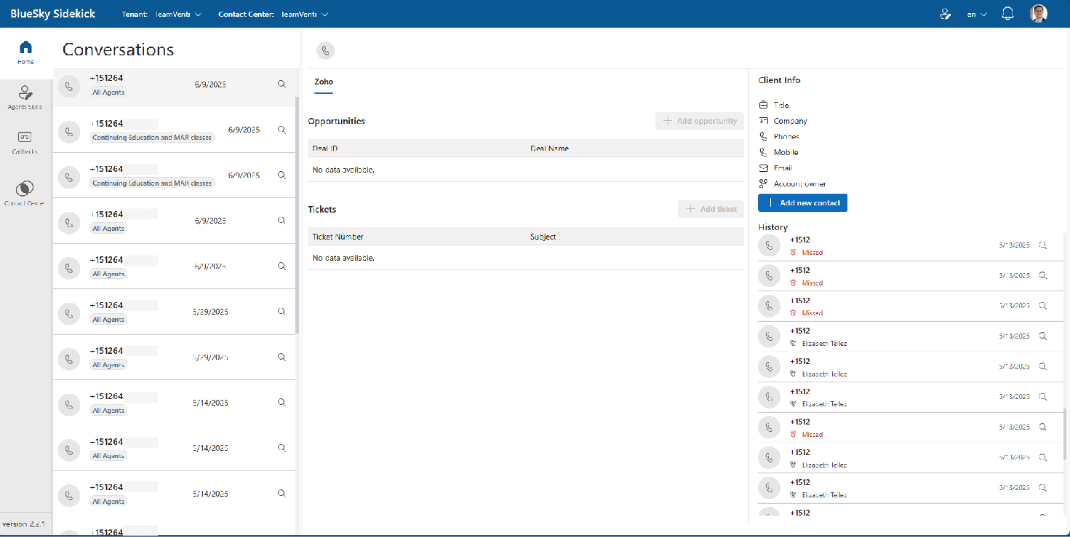Click phone avatar of the highlighted conversation
This screenshot has height=537, width=1070.
point(68,87)
